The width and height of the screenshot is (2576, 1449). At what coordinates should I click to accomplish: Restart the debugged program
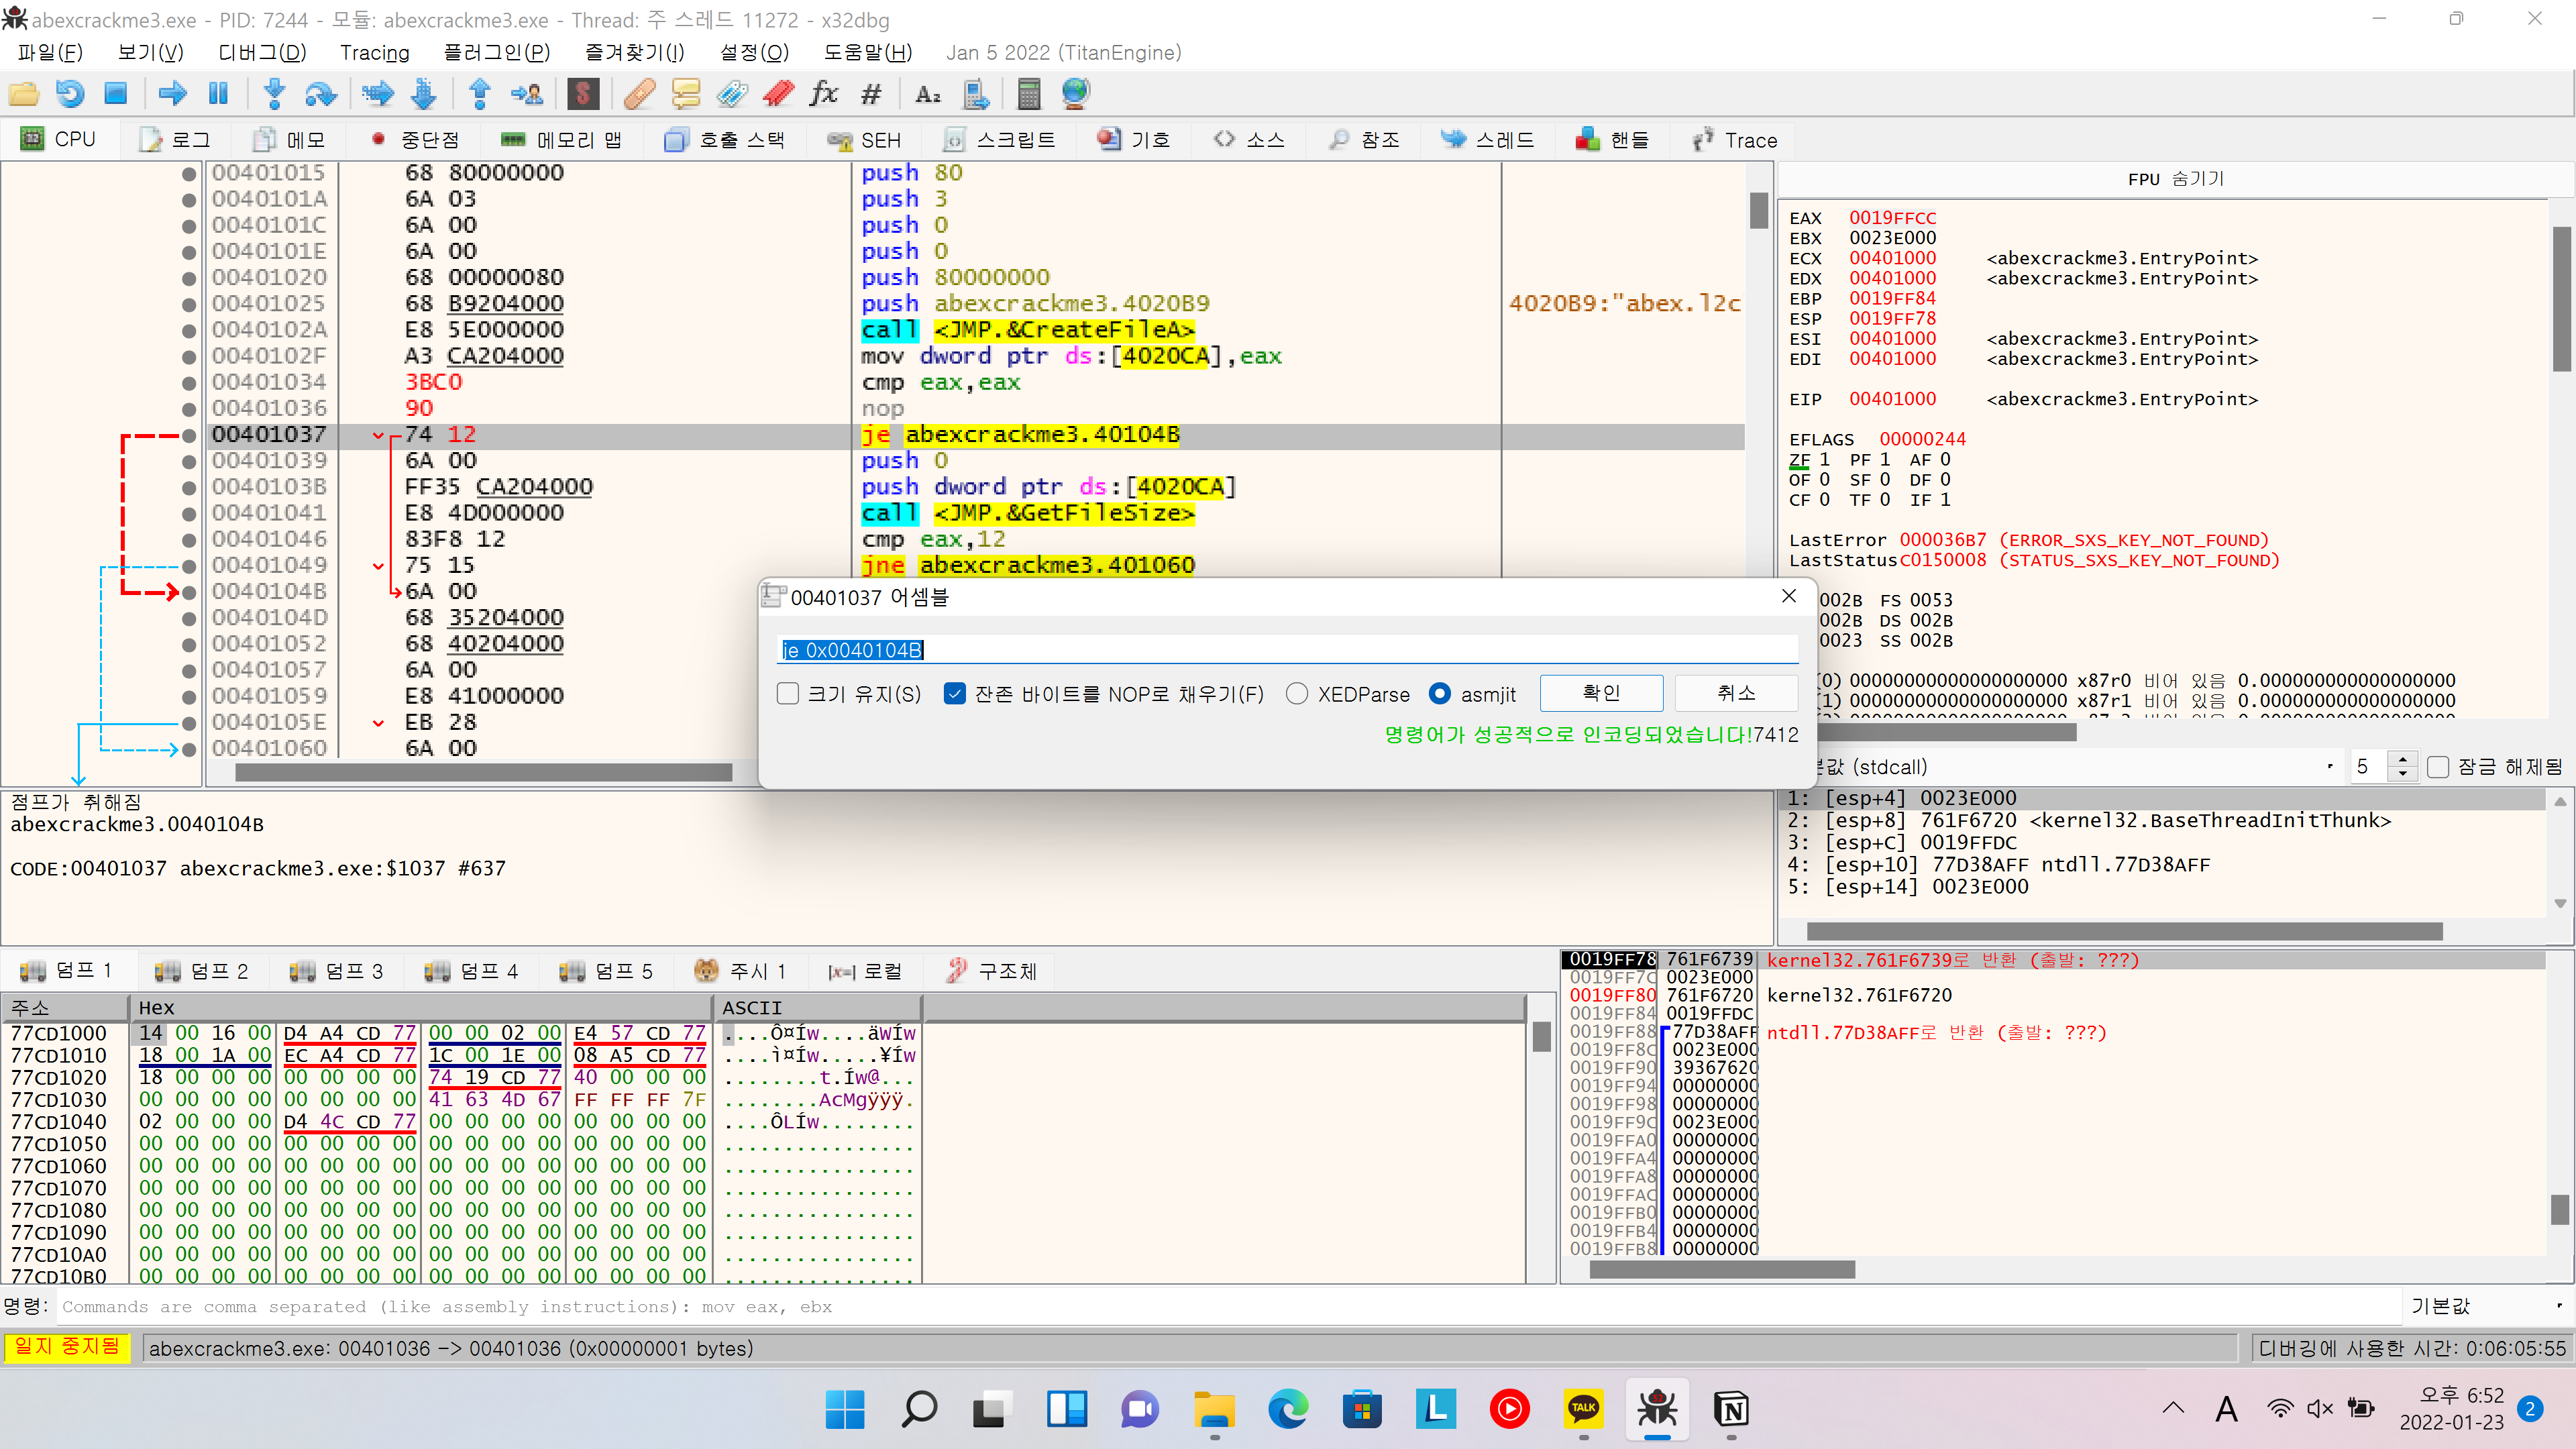tap(70, 95)
